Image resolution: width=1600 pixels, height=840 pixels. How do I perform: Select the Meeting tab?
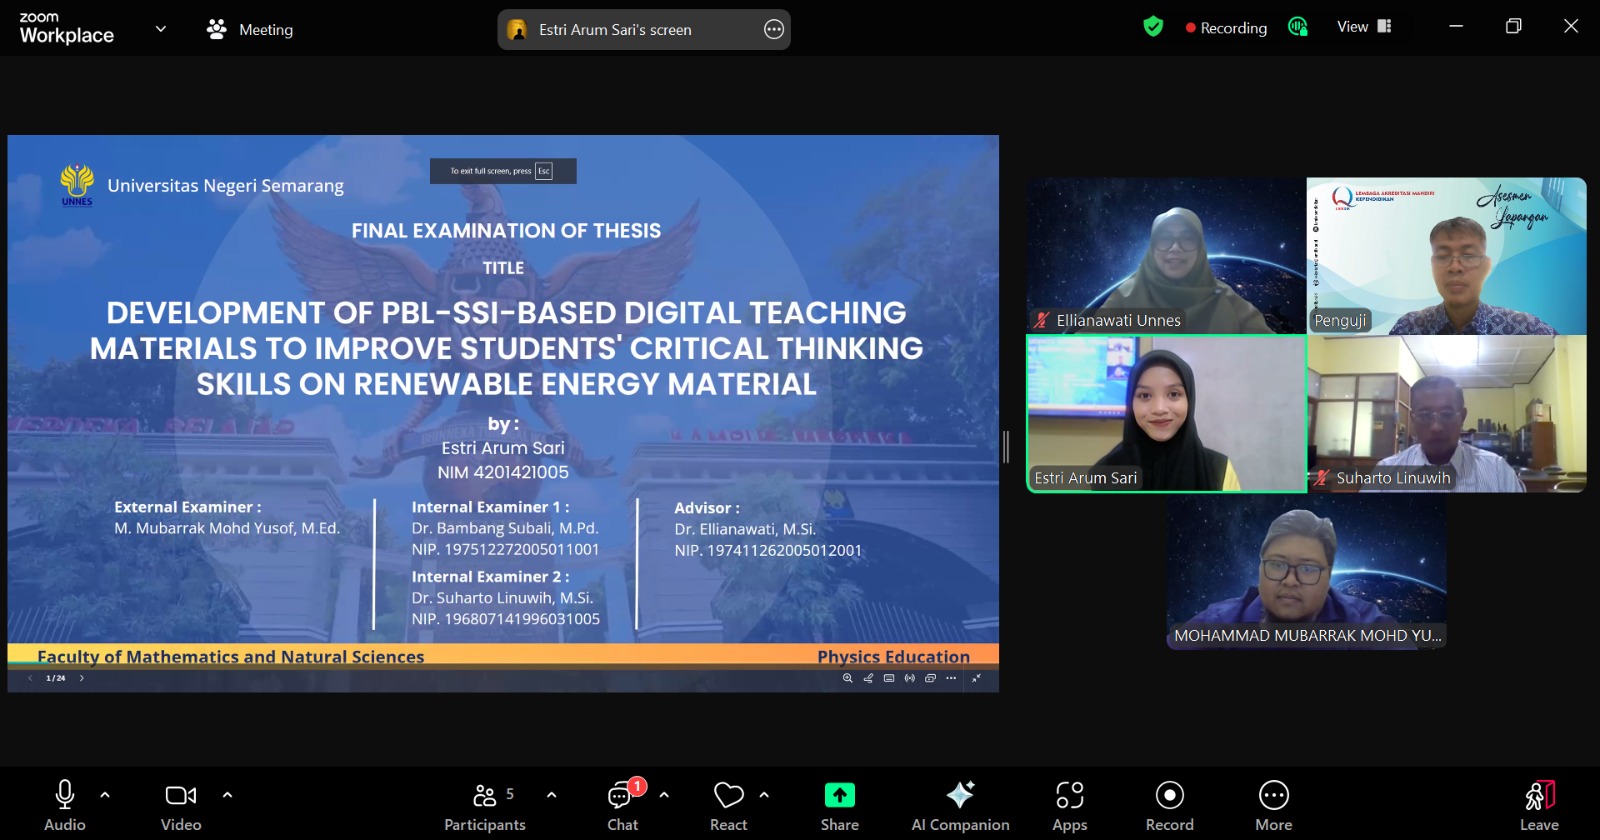(x=250, y=30)
